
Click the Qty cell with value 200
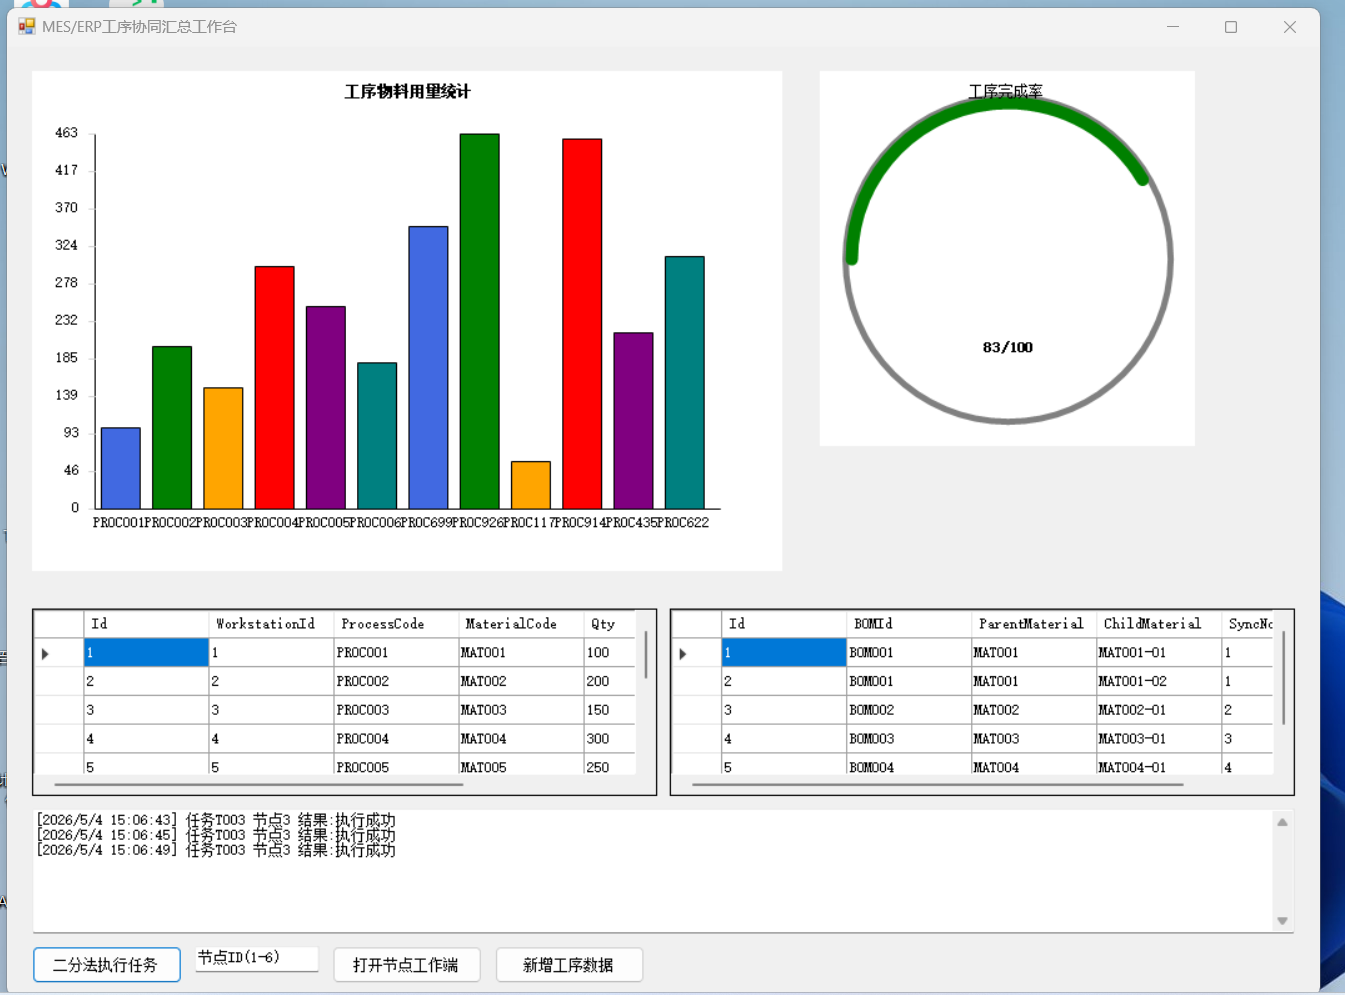click(x=609, y=682)
